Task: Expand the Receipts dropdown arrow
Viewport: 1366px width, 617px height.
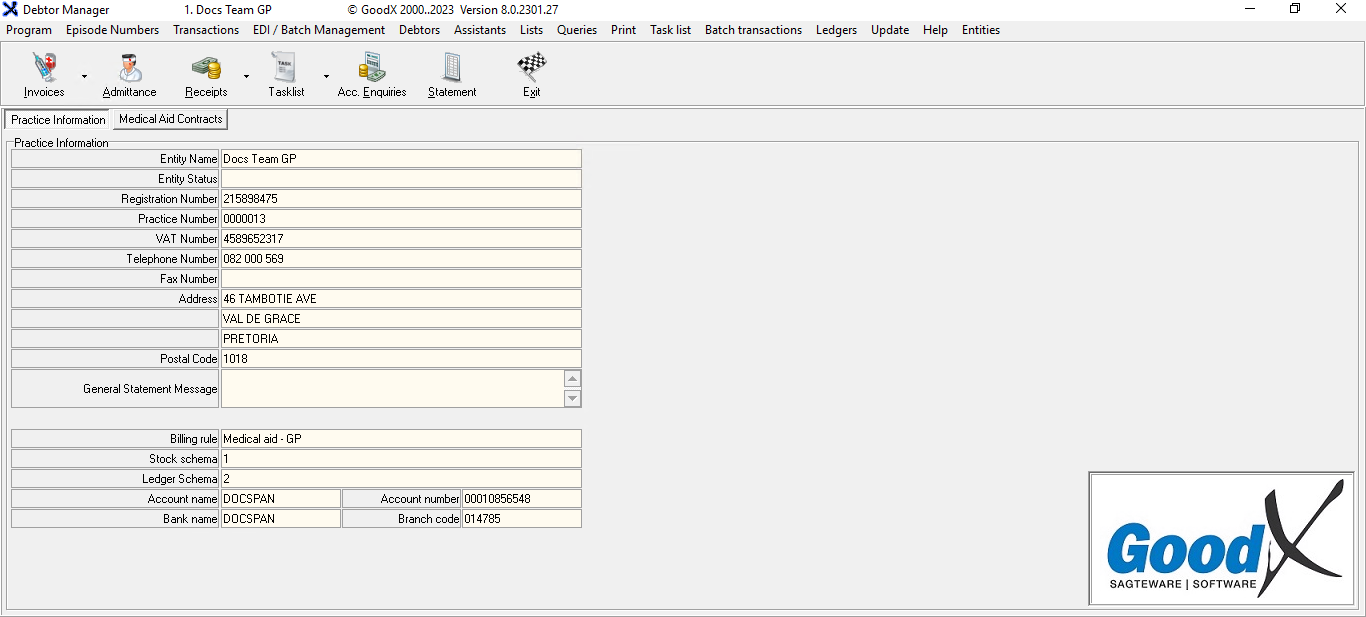Action: 246,76
